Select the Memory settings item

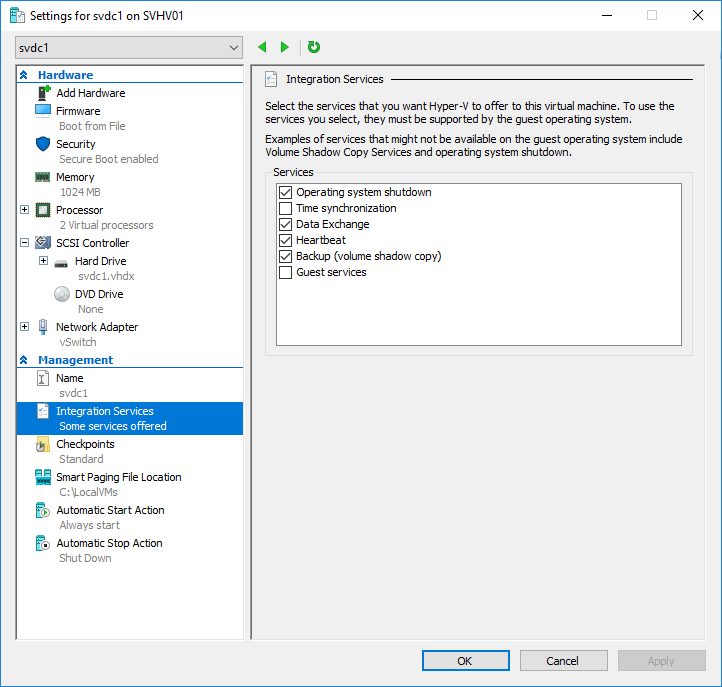click(x=75, y=177)
